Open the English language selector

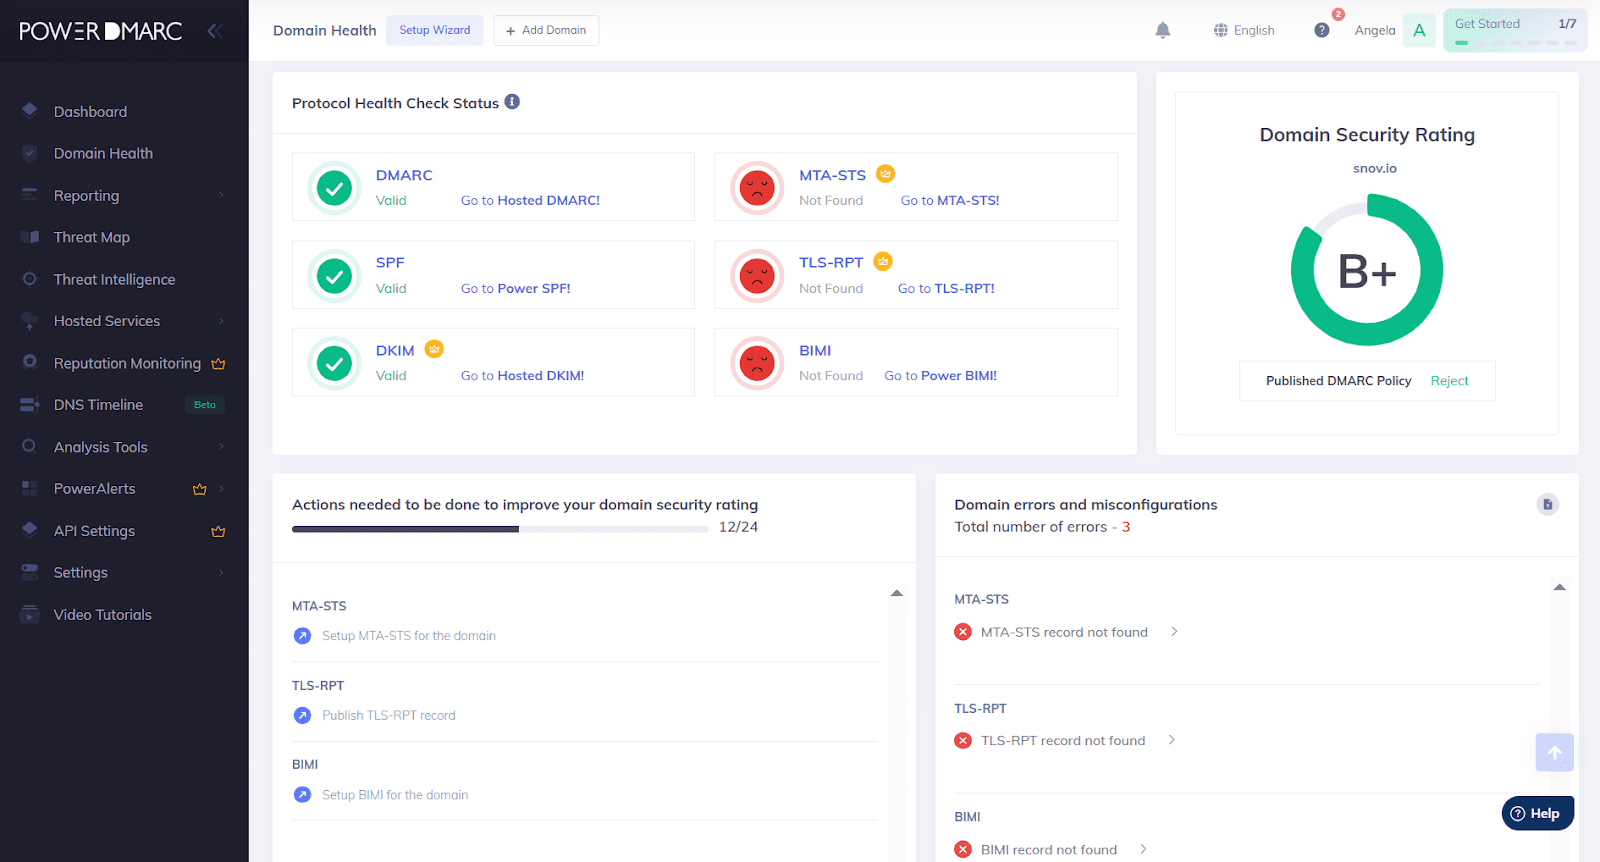pyautogui.click(x=1244, y=30)
